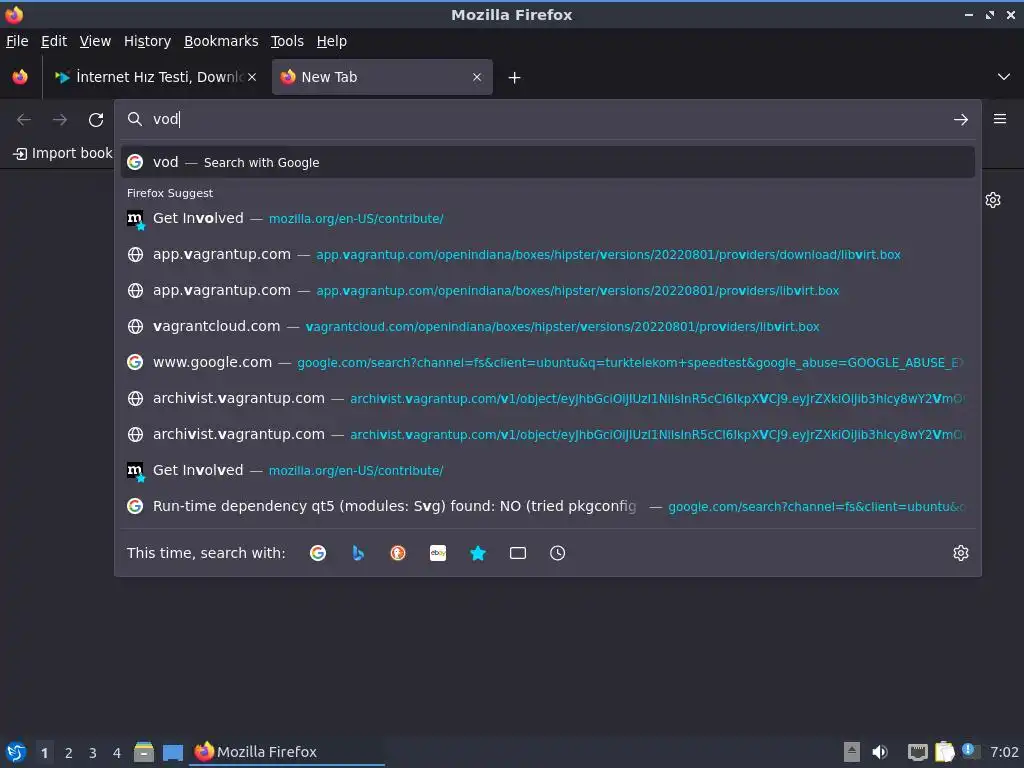
Task: Switch to workspace 1
Action: click(44, 753)
